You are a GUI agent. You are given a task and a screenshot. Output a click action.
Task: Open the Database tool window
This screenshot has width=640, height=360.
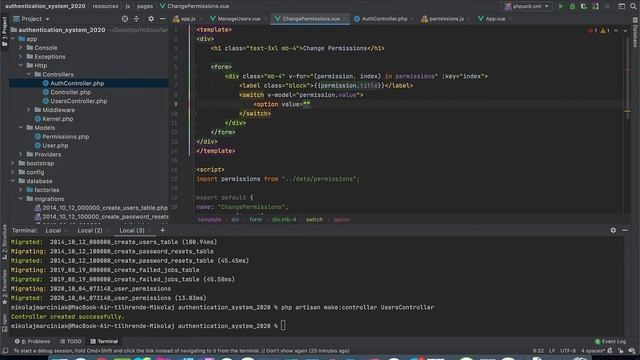[x=635, y=33]
